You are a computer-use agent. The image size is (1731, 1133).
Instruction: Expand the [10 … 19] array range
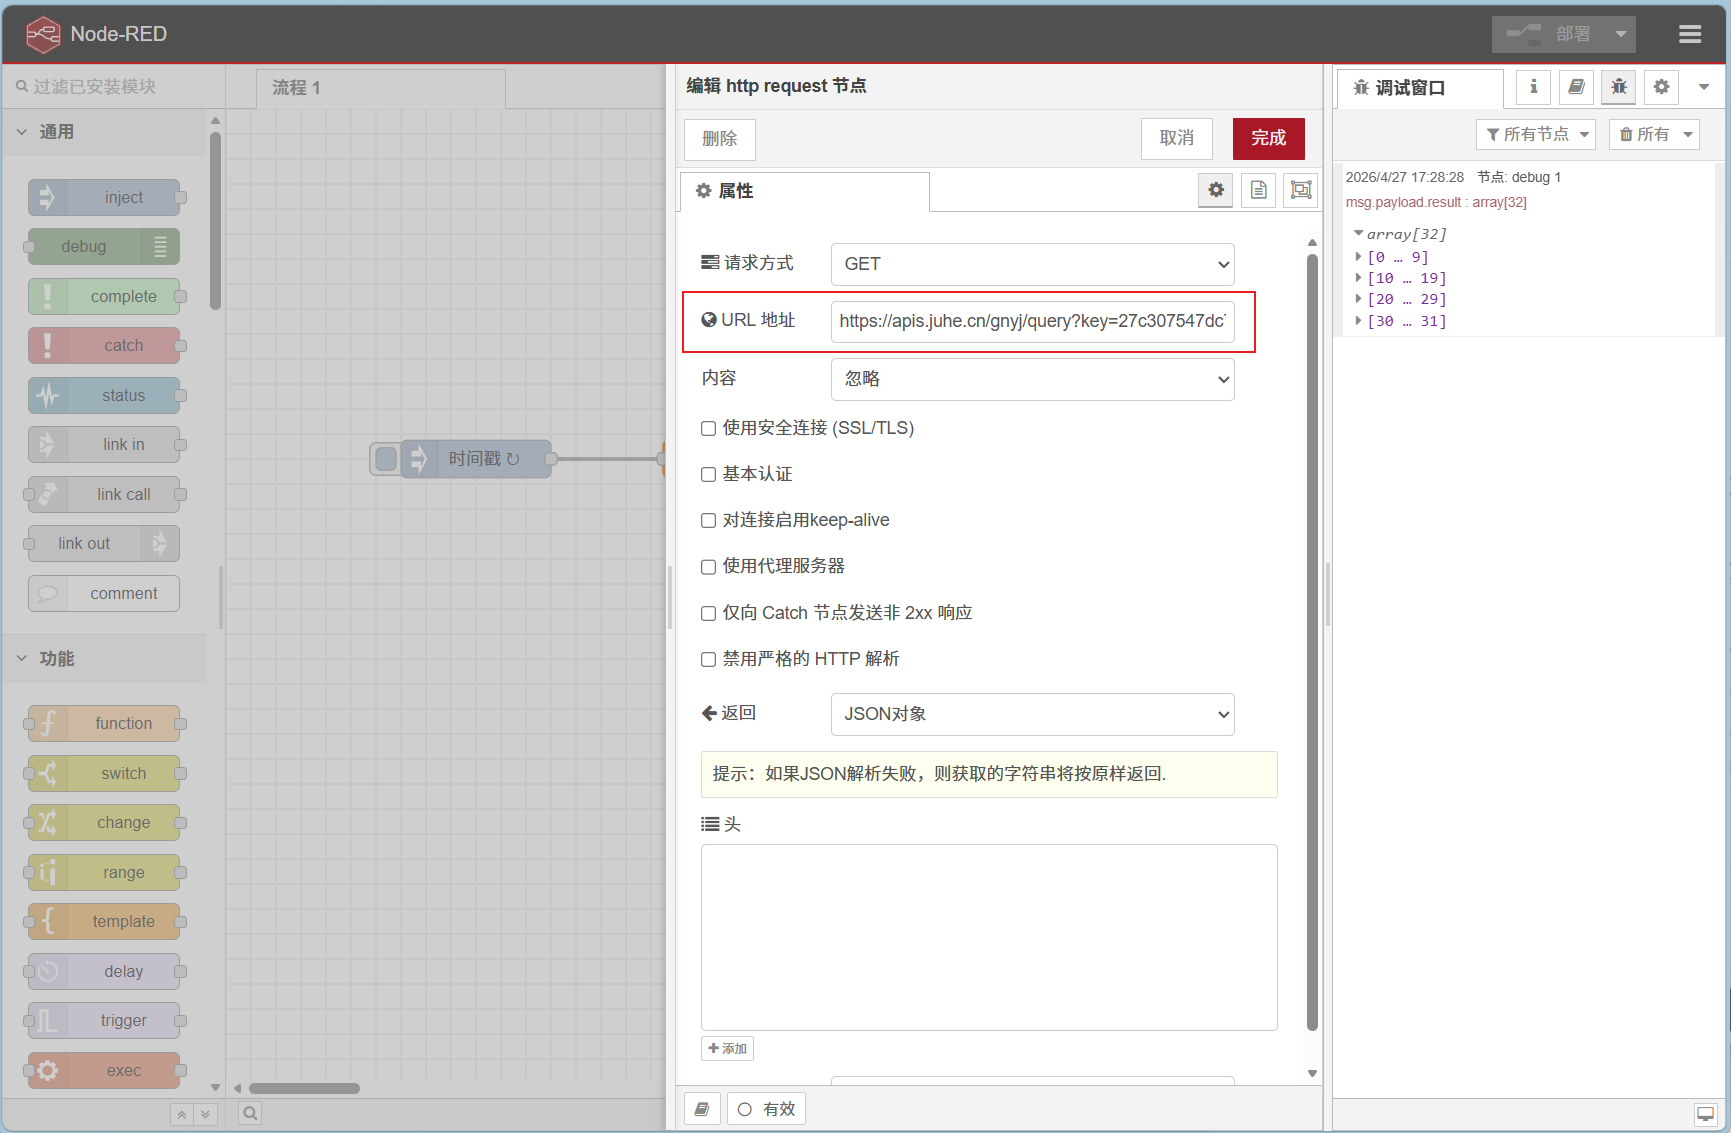(1359, 278)
